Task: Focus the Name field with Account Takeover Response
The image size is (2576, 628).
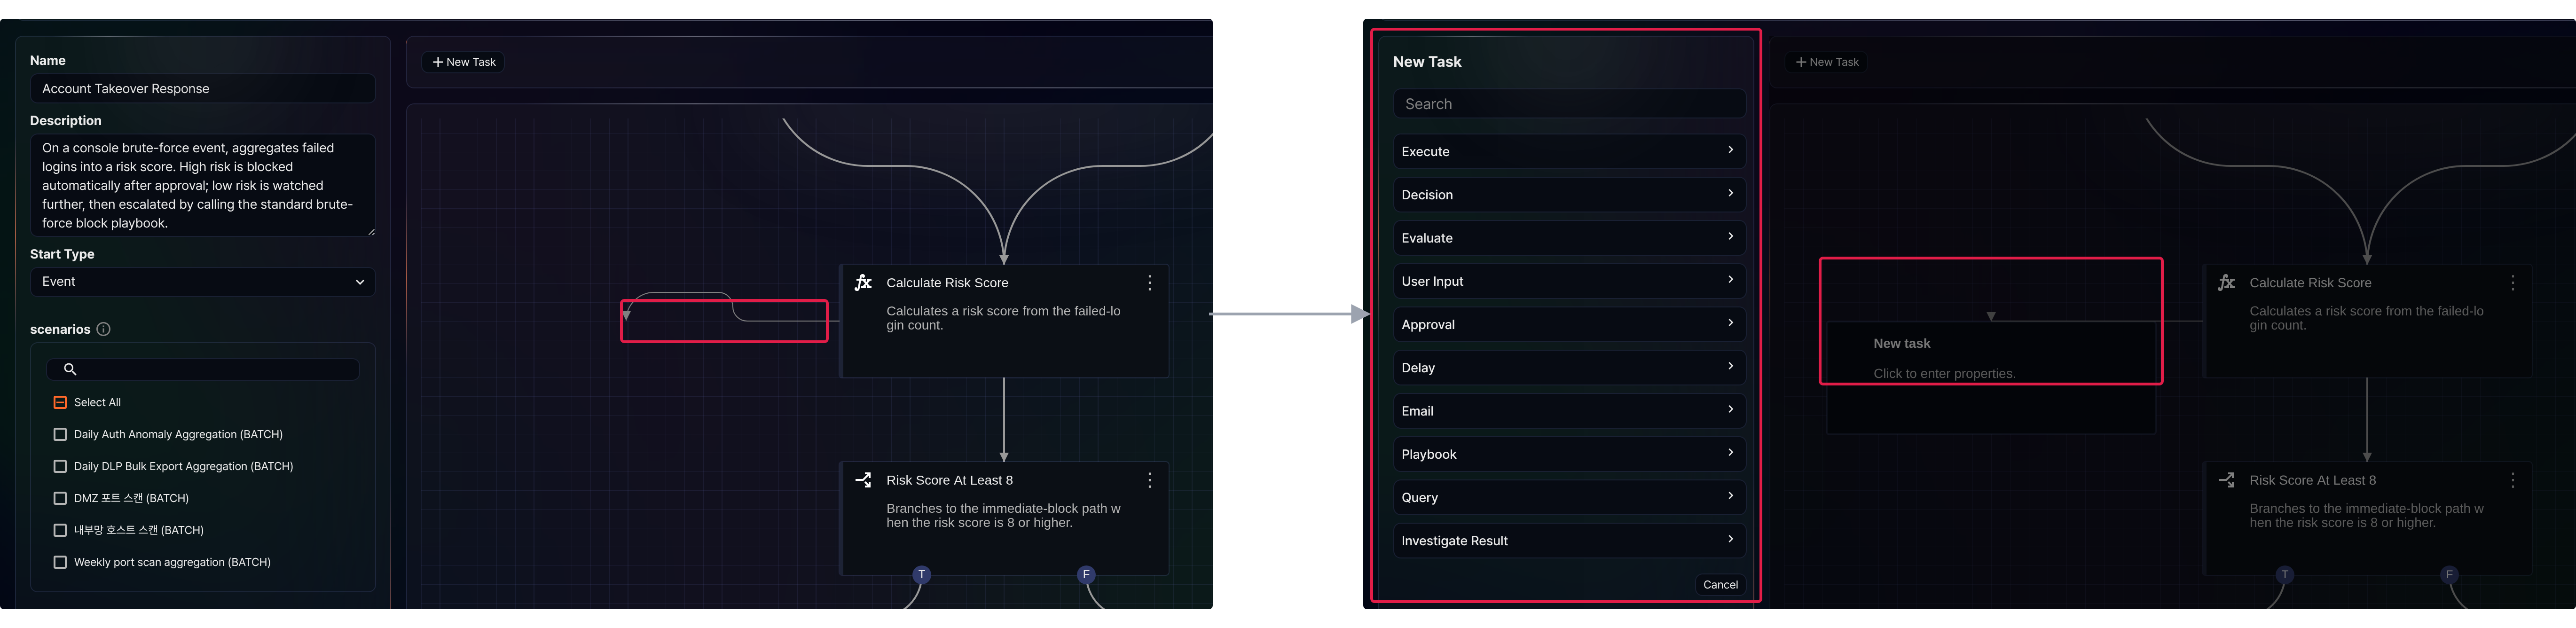Action: 203,89
